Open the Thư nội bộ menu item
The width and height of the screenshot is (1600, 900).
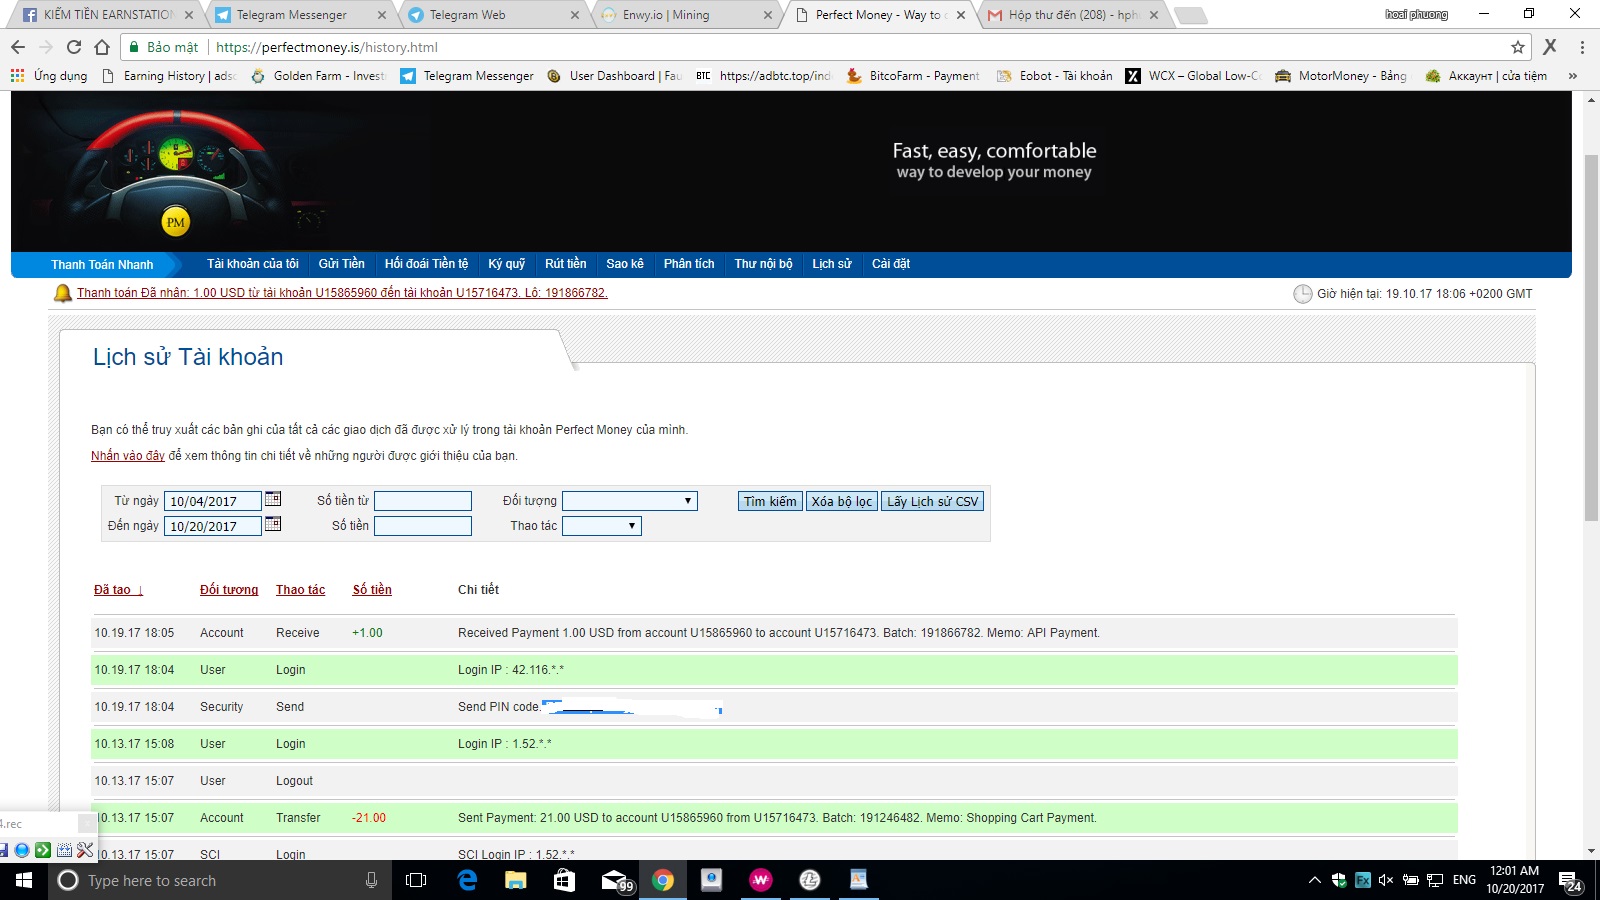click(764, 264)
